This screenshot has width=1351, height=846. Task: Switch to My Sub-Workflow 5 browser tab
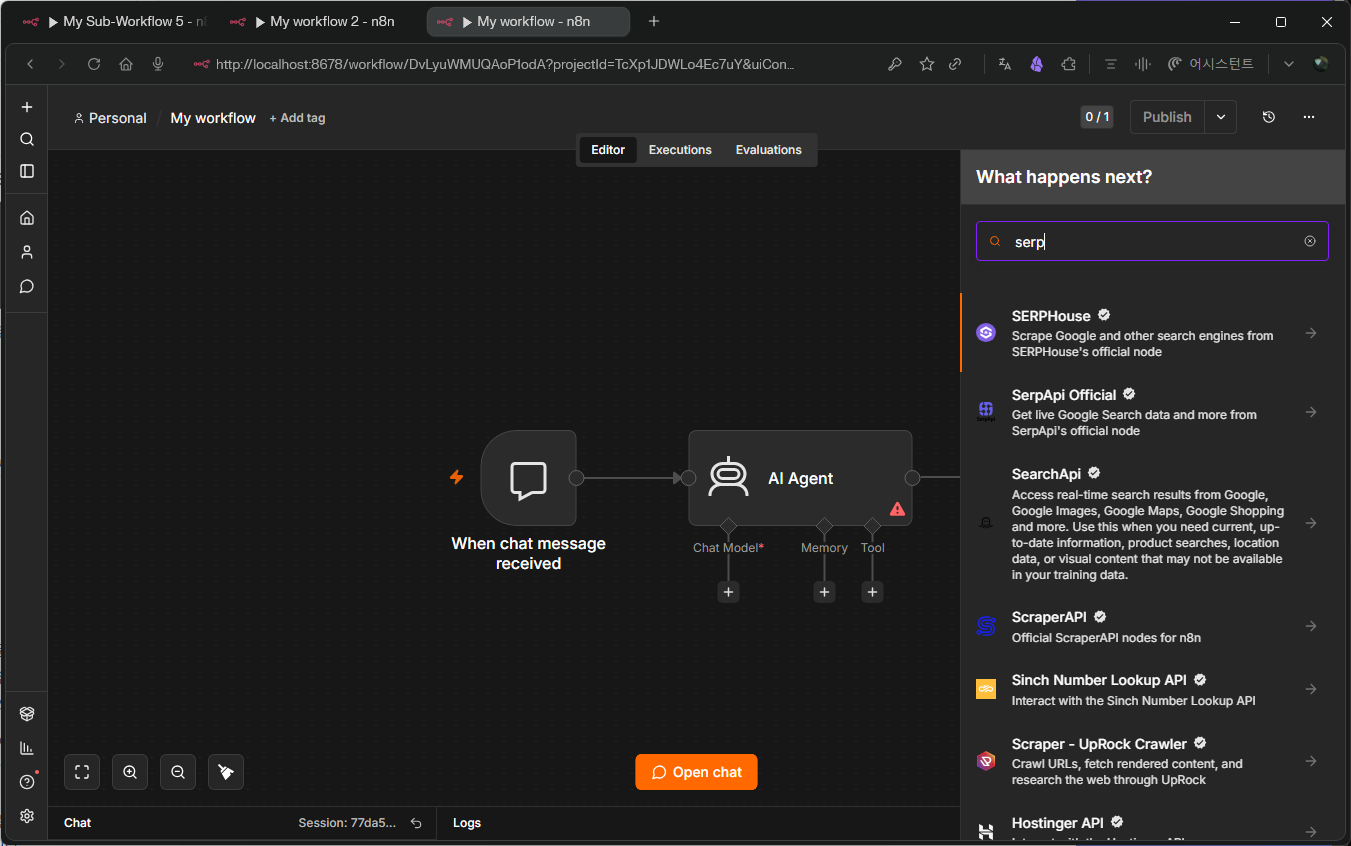point(114,22)
